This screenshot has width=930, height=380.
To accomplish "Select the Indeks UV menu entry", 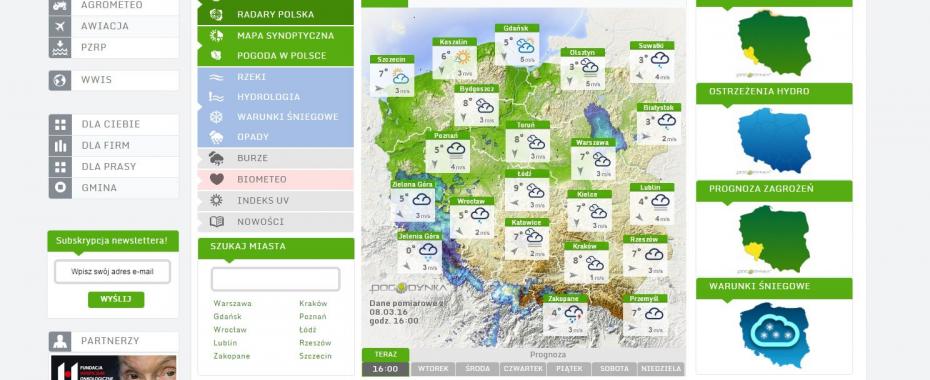I will [x=276, y=200].
